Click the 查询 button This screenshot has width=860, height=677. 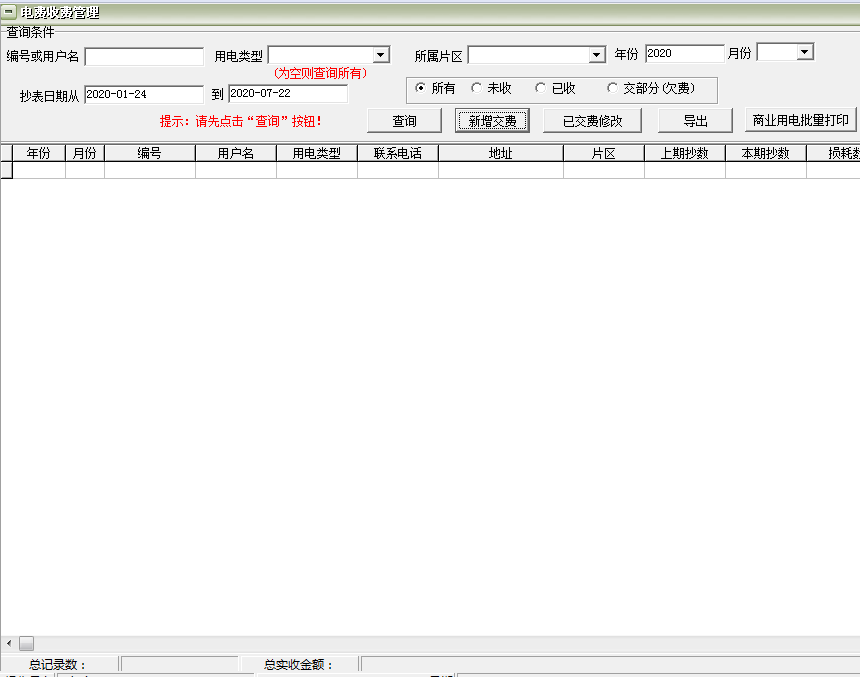[x=404, y=121]
